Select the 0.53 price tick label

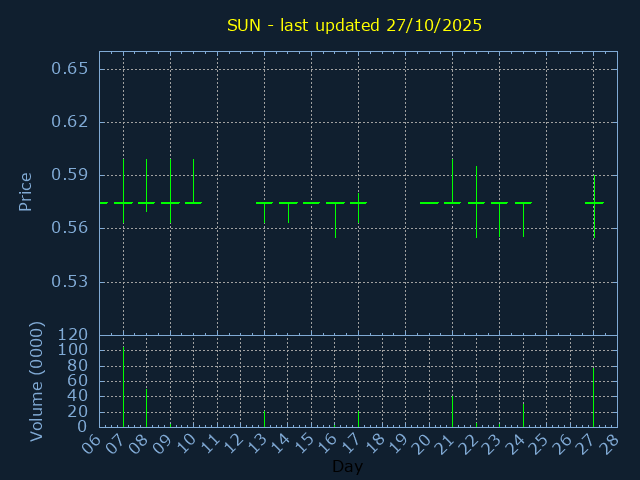(70, 281)
